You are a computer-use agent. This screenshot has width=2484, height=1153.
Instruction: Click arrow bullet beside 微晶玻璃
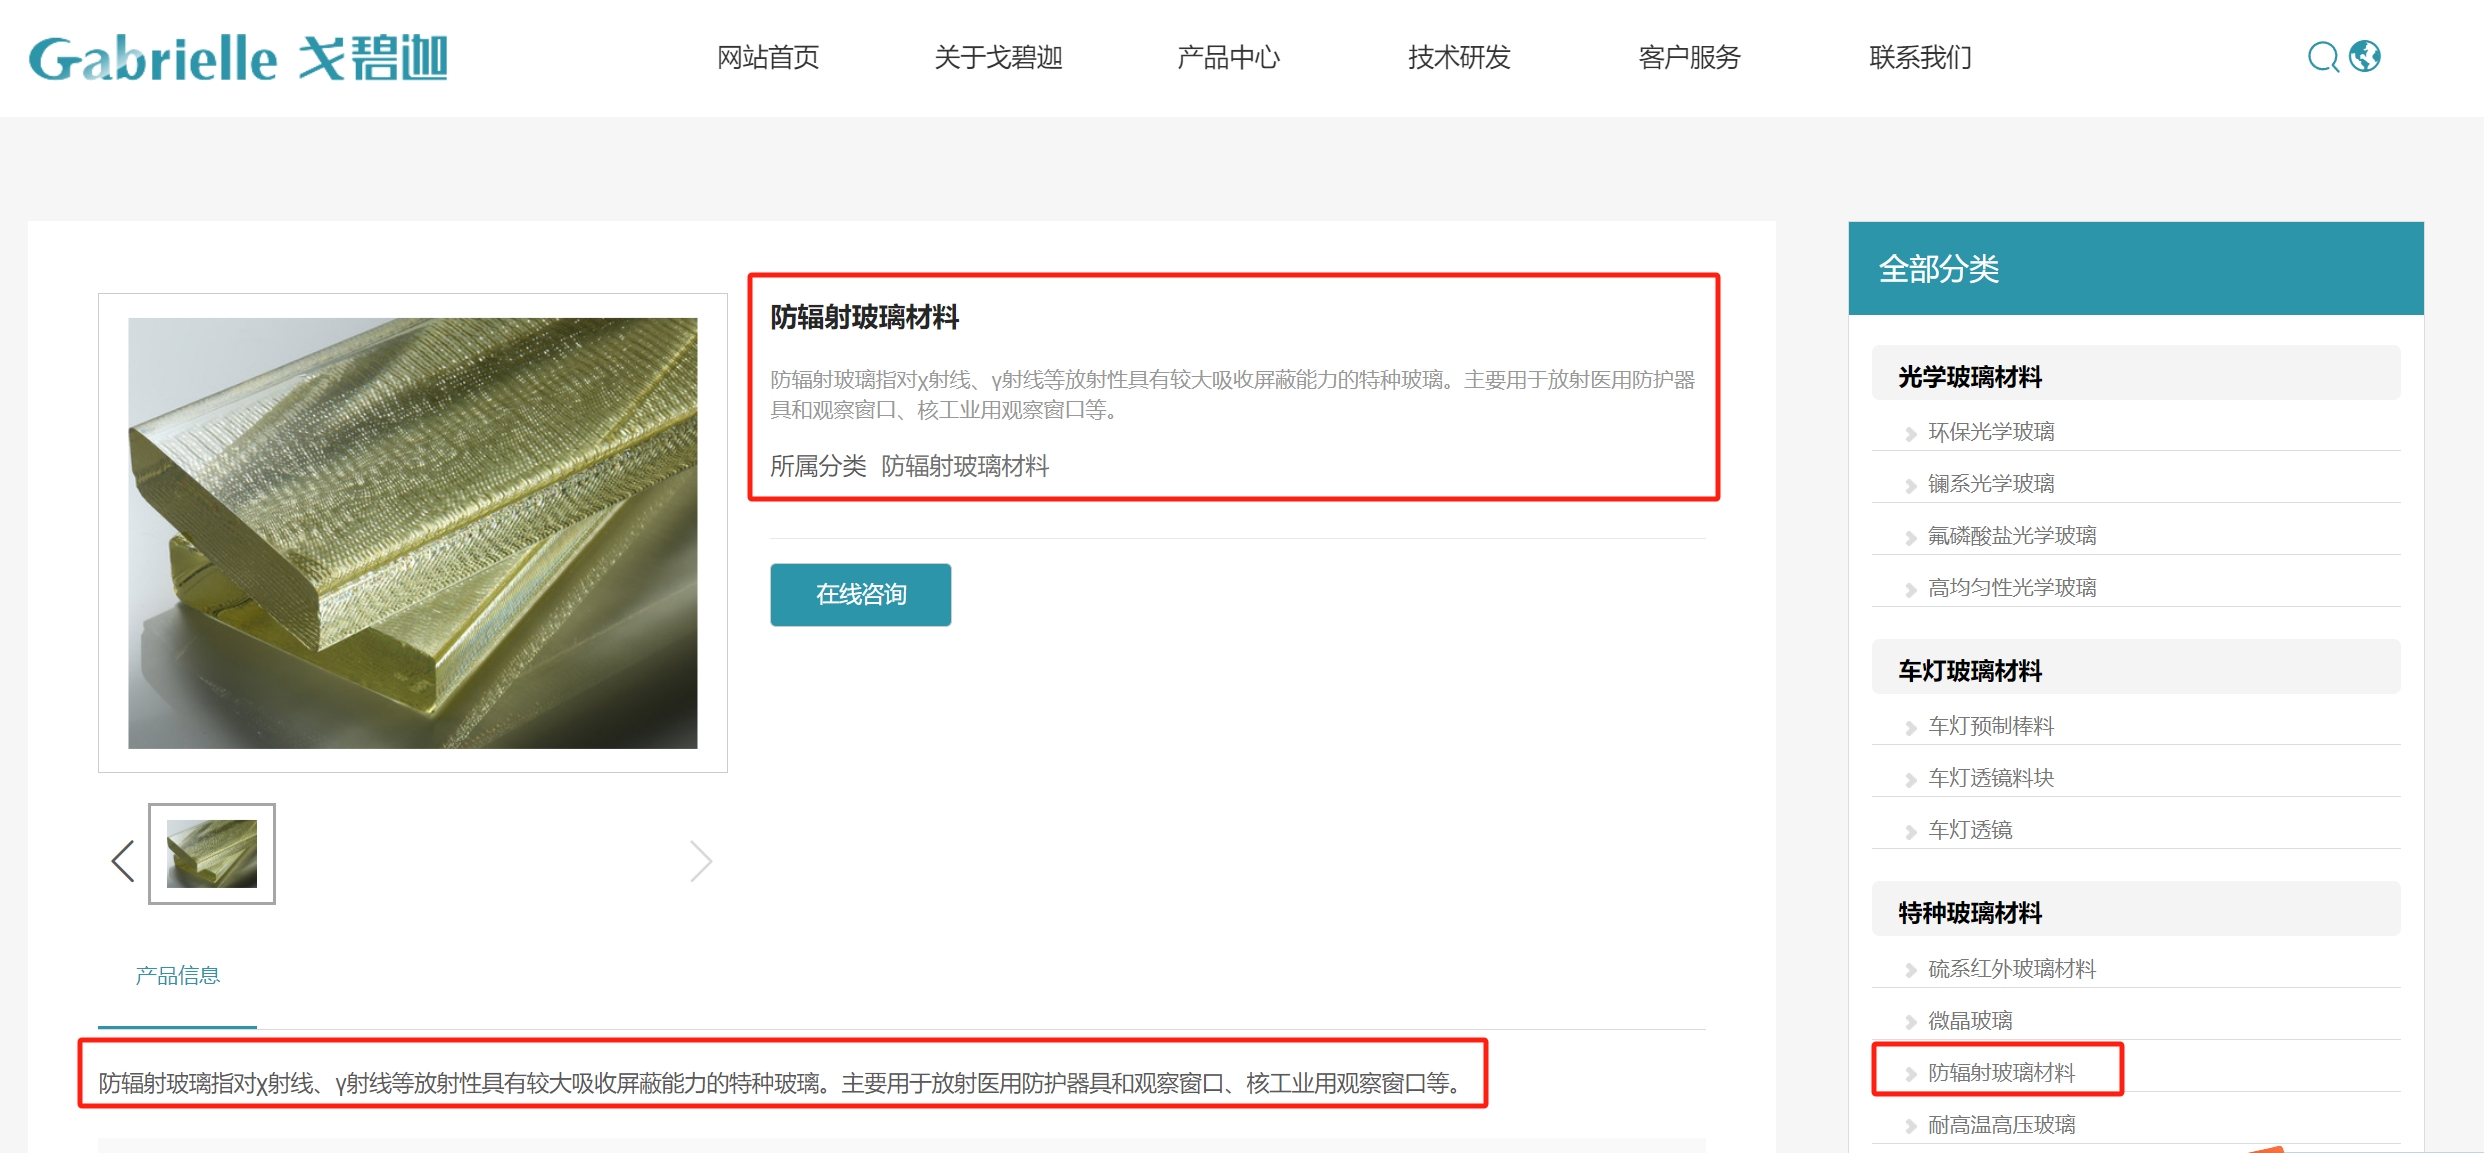coord(1910,1022)
